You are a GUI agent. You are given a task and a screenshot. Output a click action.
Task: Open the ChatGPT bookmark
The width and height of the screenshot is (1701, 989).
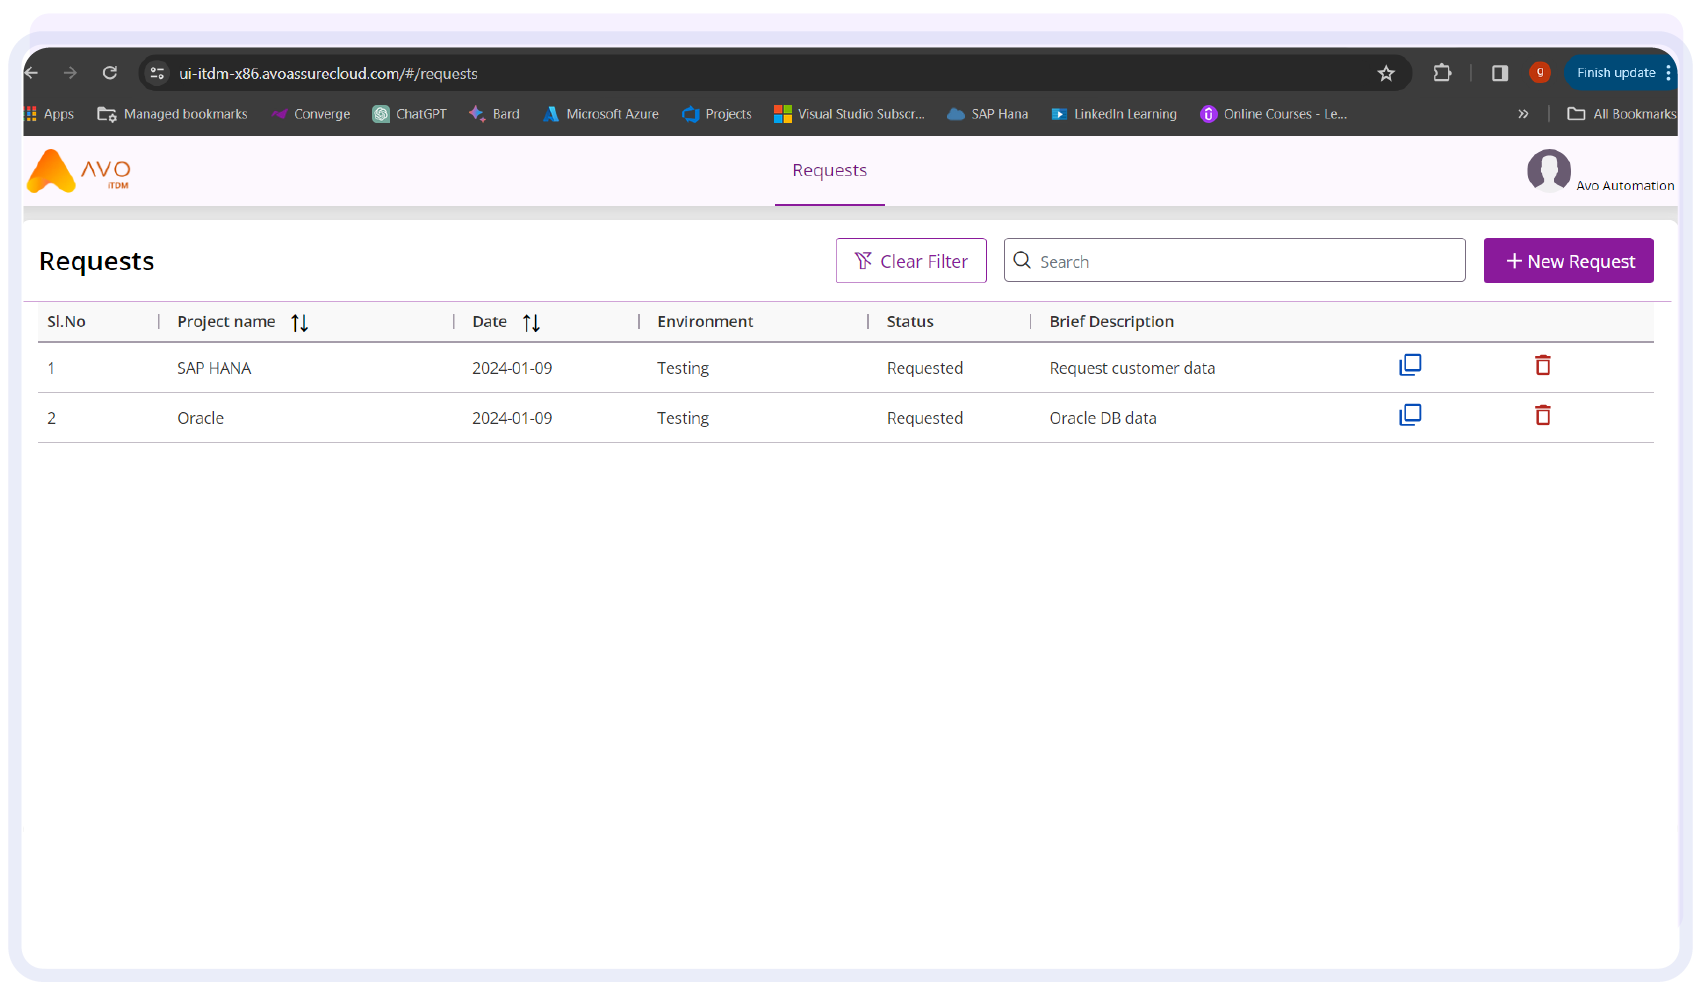point(409,113)
